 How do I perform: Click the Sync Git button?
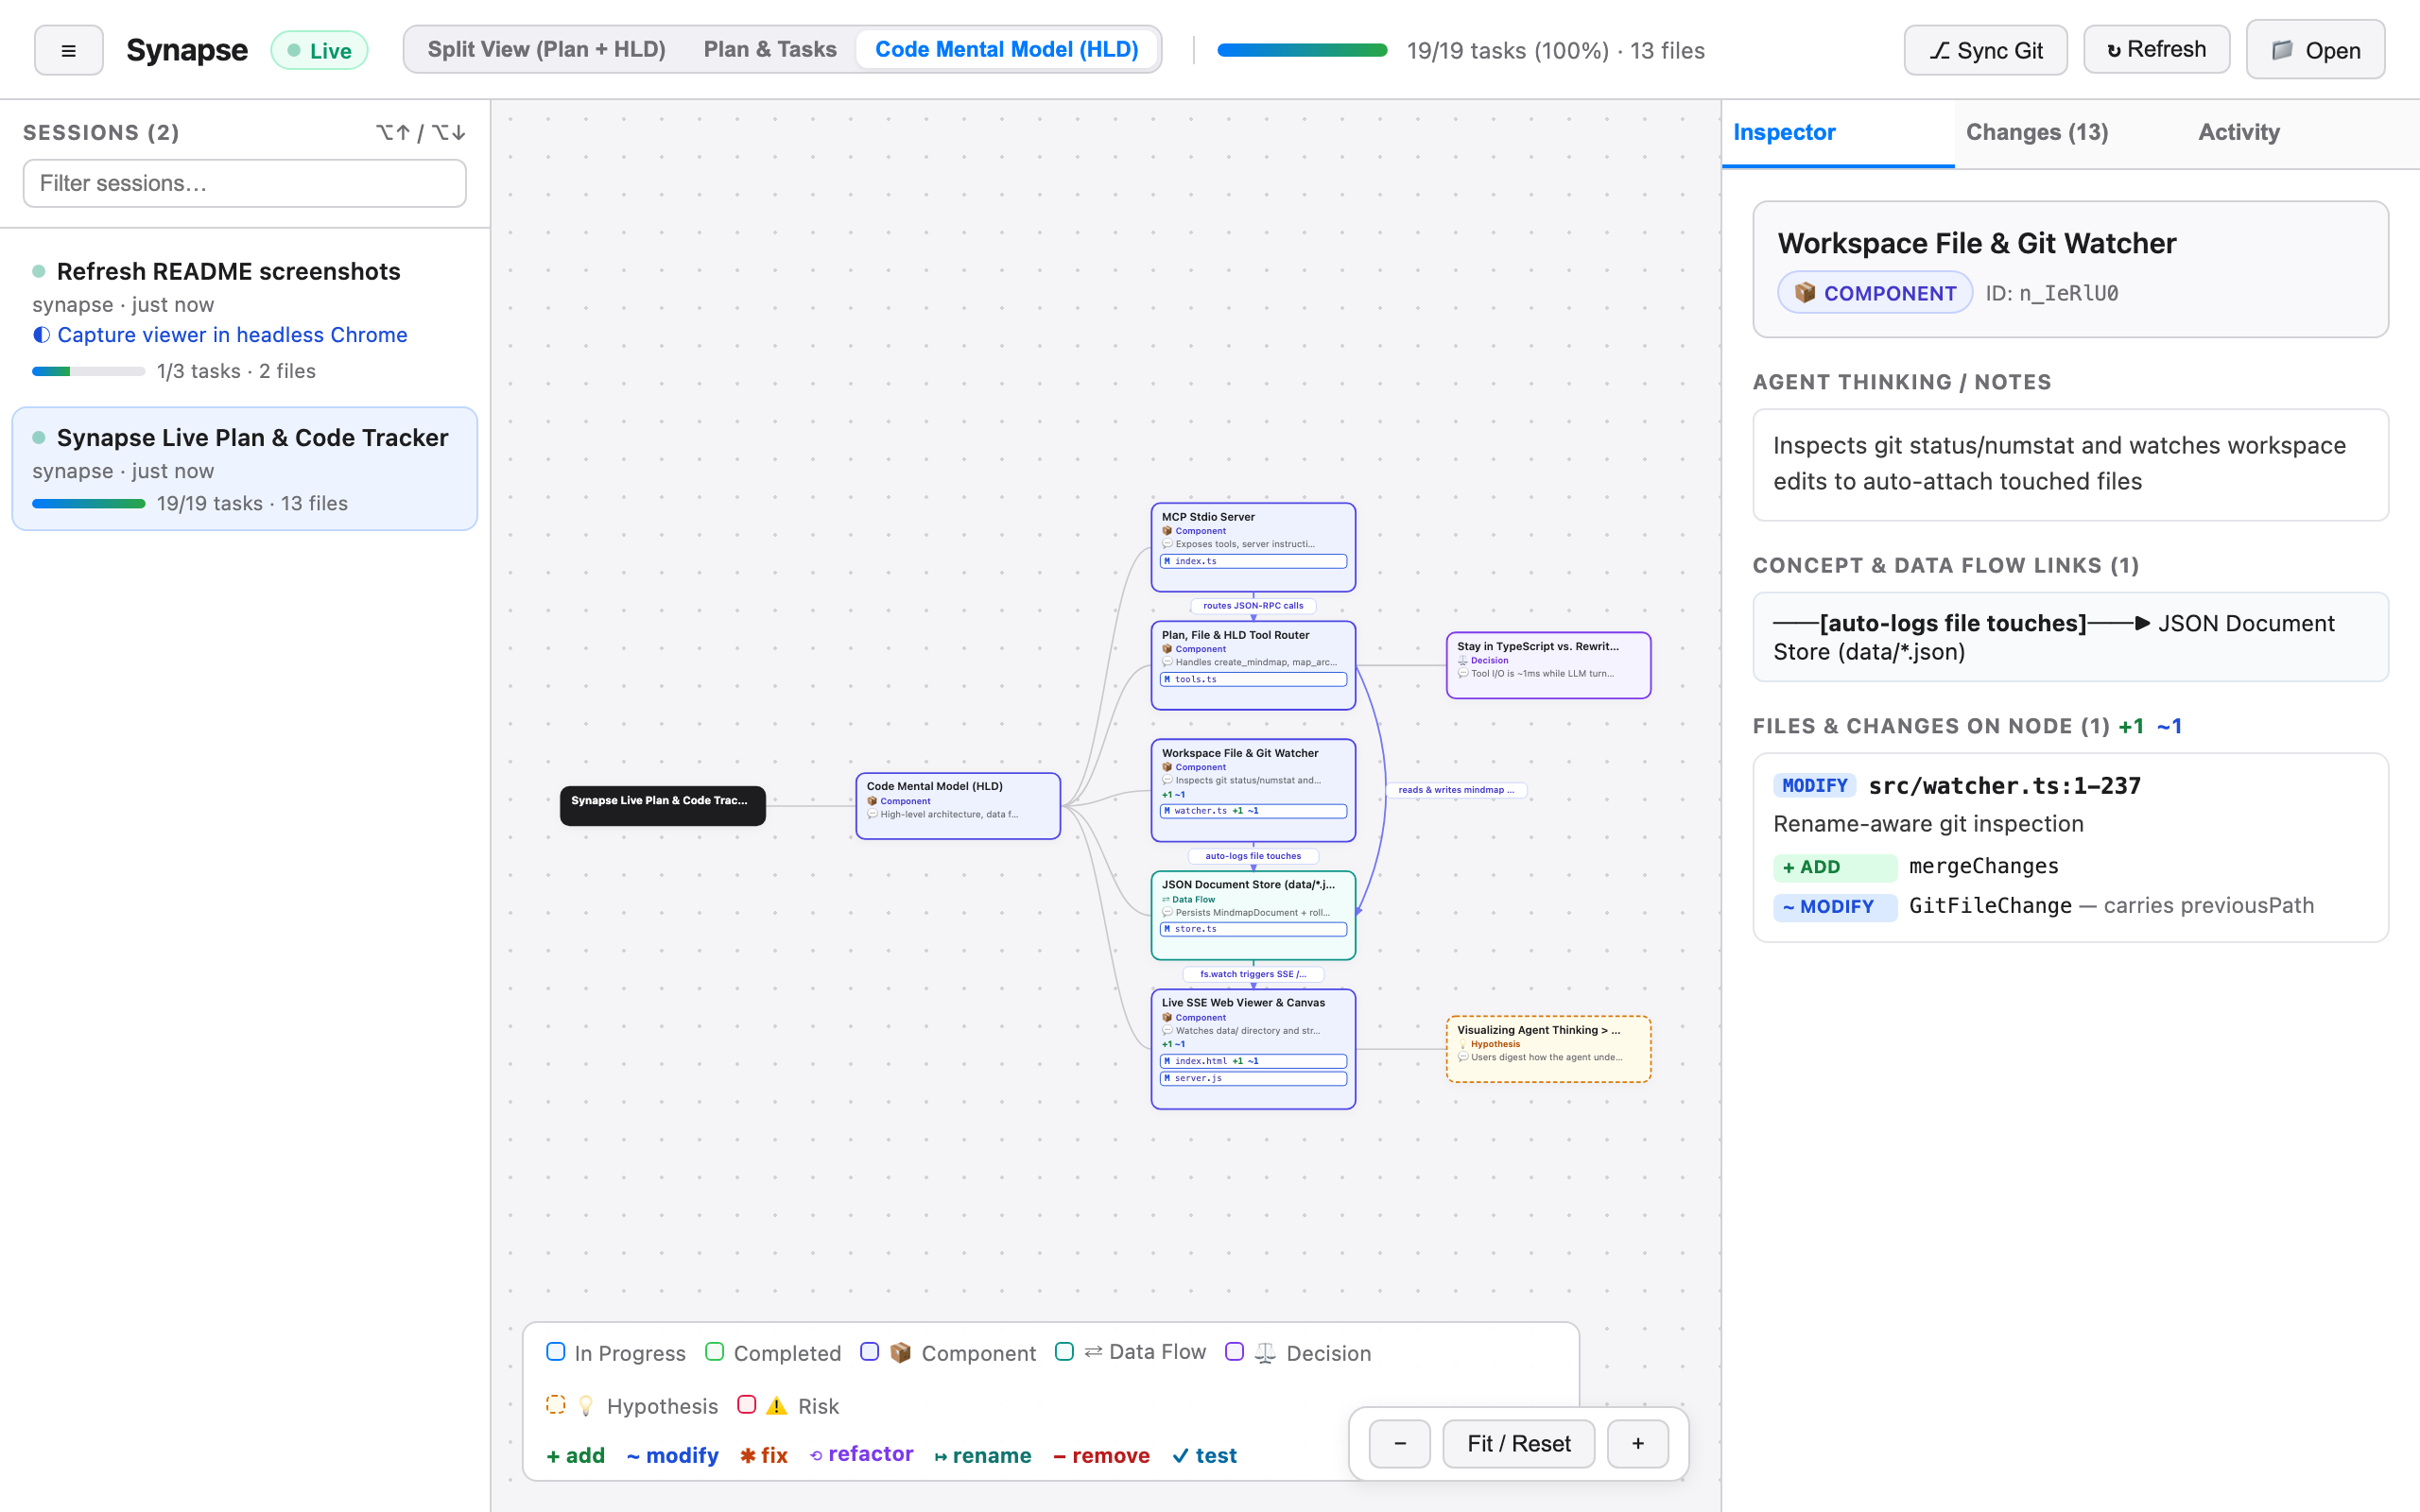tap(1985, 50)
